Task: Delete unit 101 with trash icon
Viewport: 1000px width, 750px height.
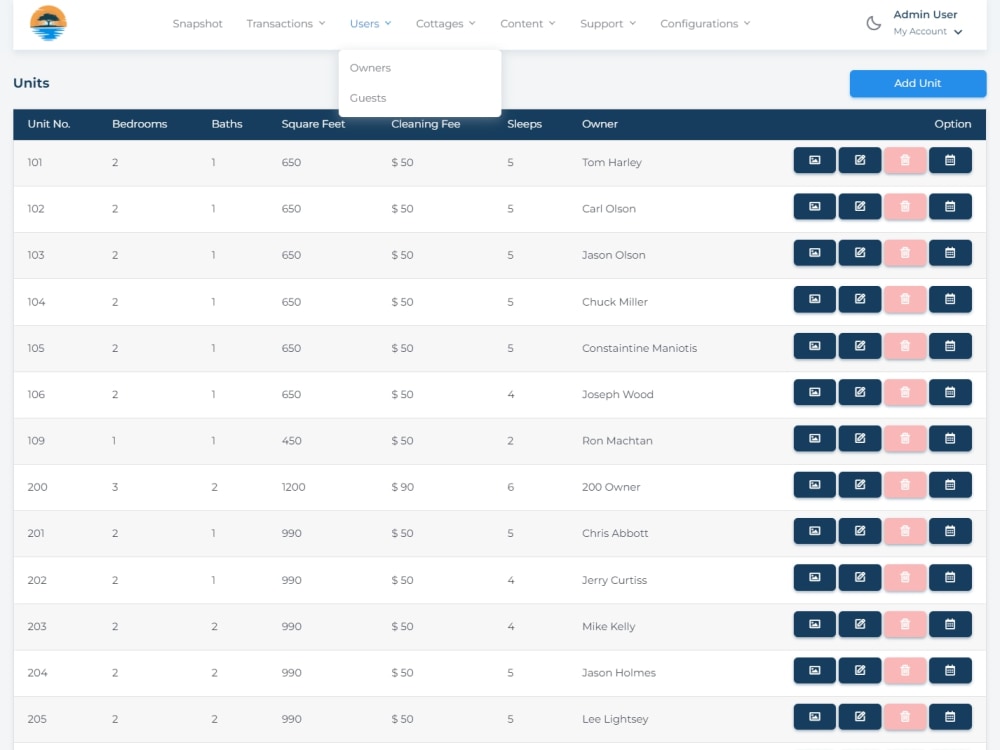Action: click(905, 160)
